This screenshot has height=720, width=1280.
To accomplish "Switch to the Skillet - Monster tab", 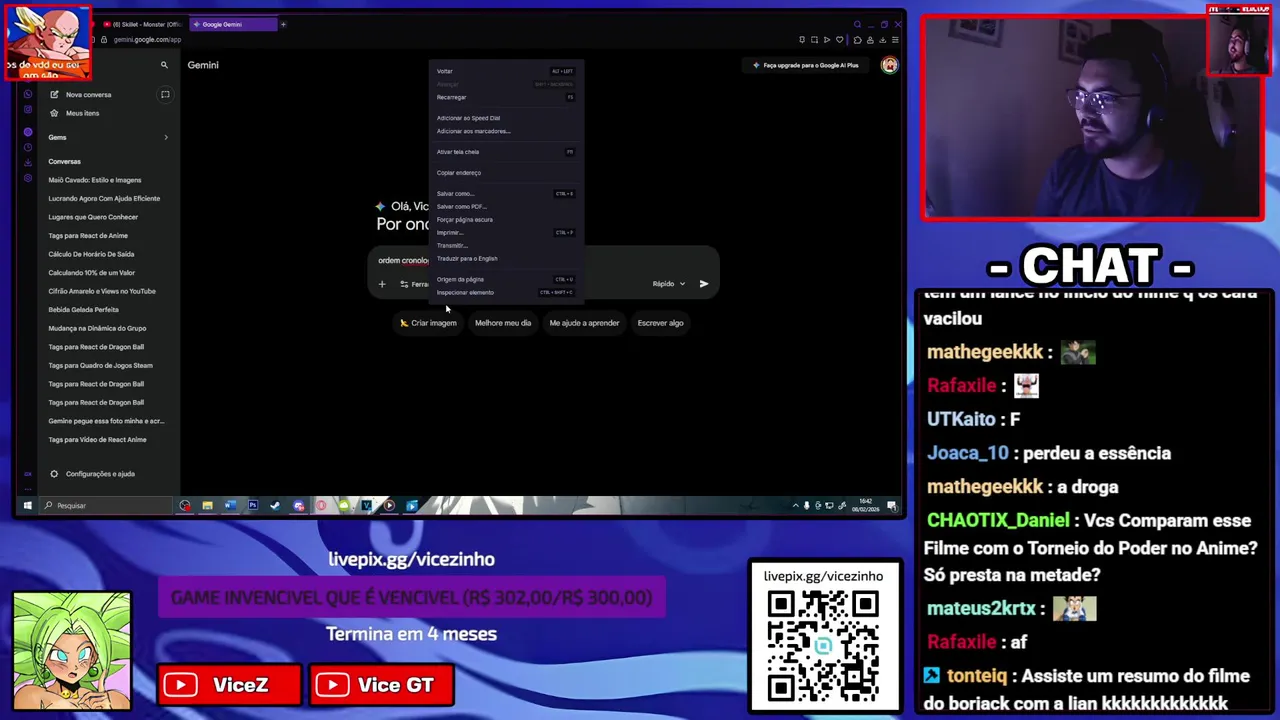I will point(143,24).
